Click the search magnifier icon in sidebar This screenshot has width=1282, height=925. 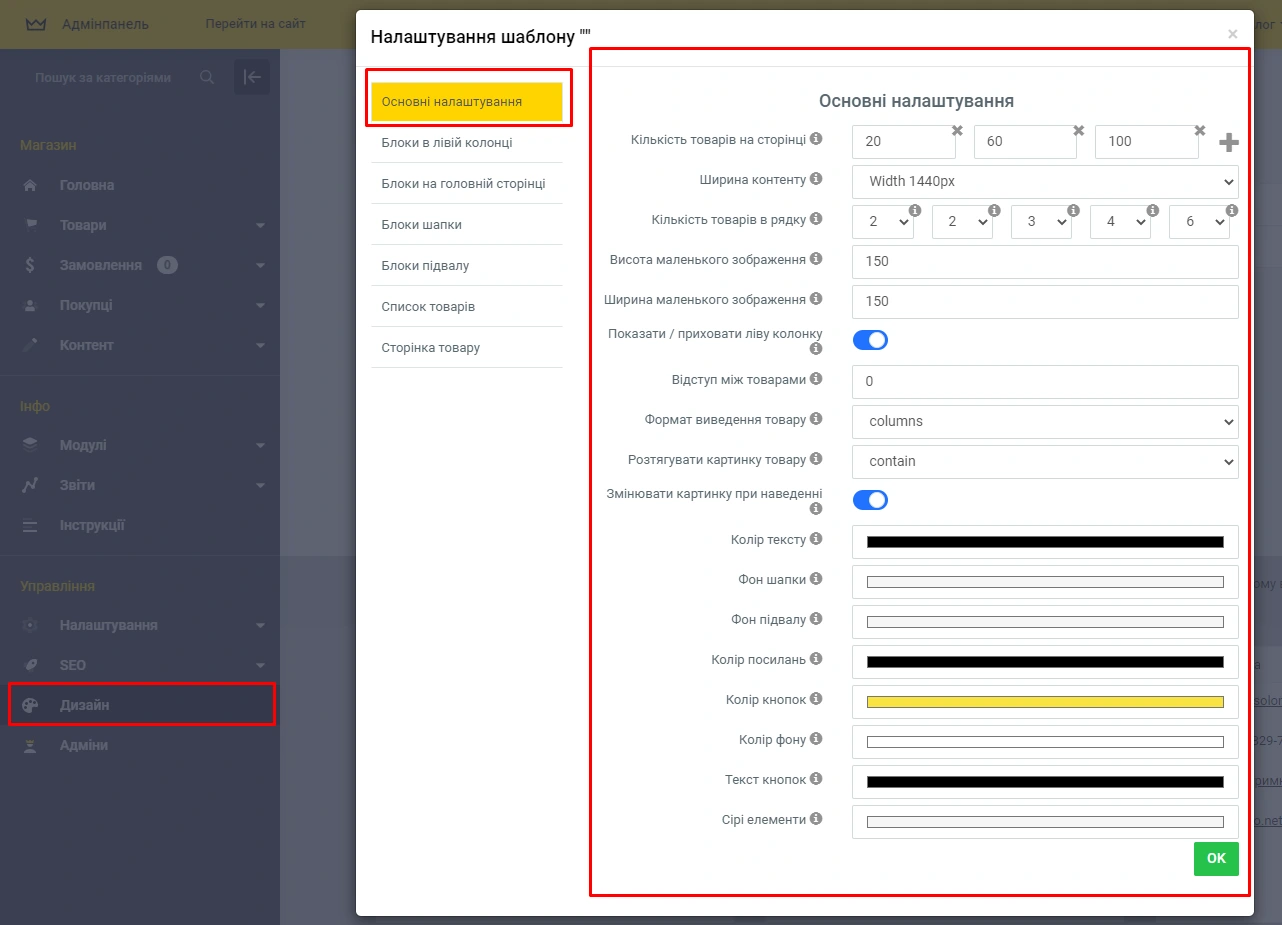[207, 77]
